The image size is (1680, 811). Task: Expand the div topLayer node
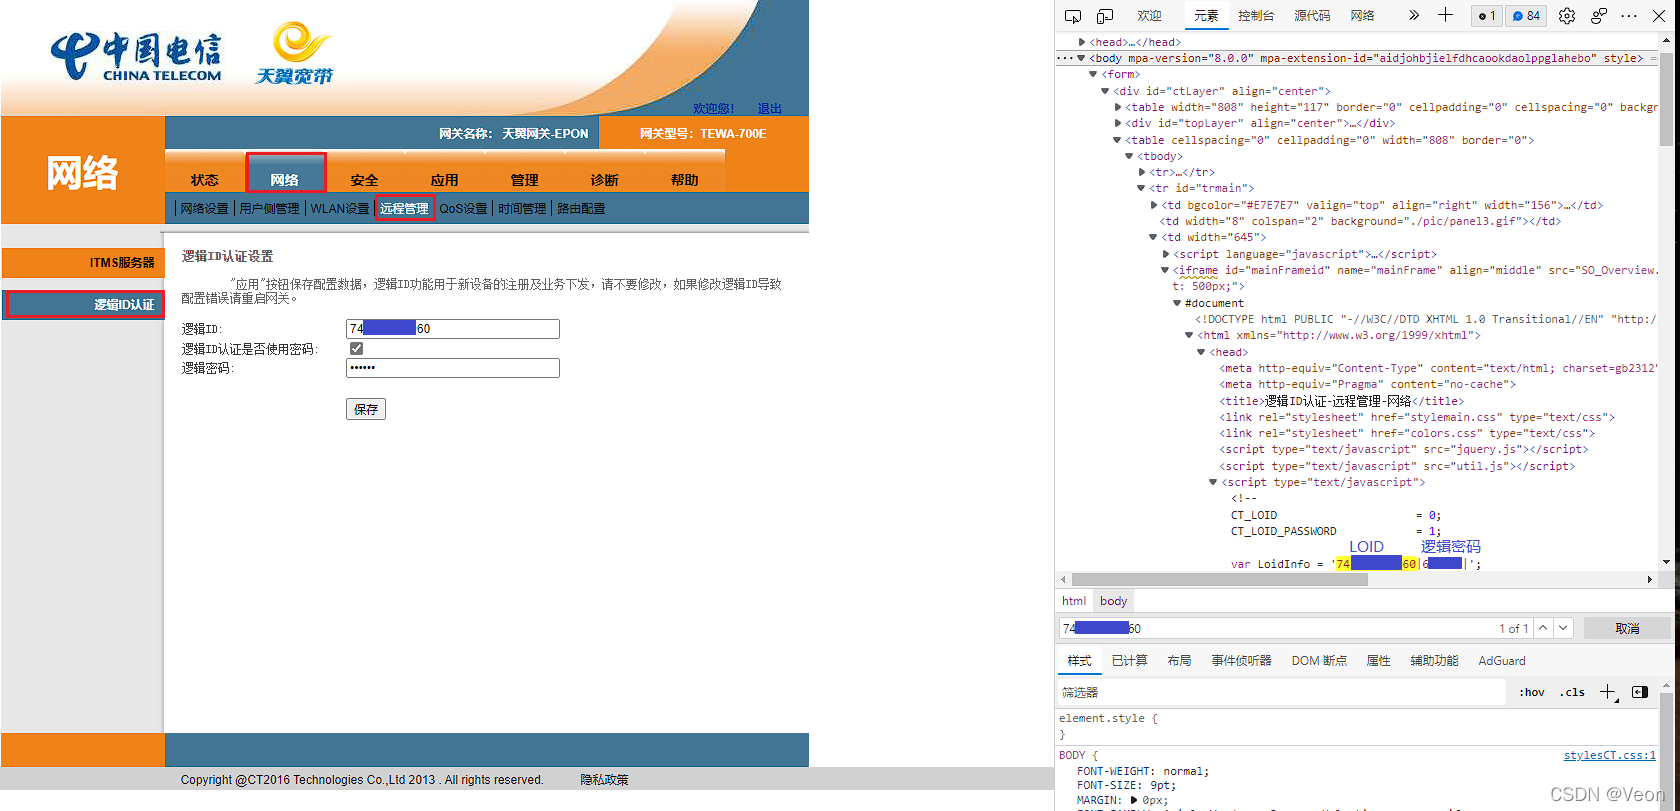click(x=1118, y=124)
